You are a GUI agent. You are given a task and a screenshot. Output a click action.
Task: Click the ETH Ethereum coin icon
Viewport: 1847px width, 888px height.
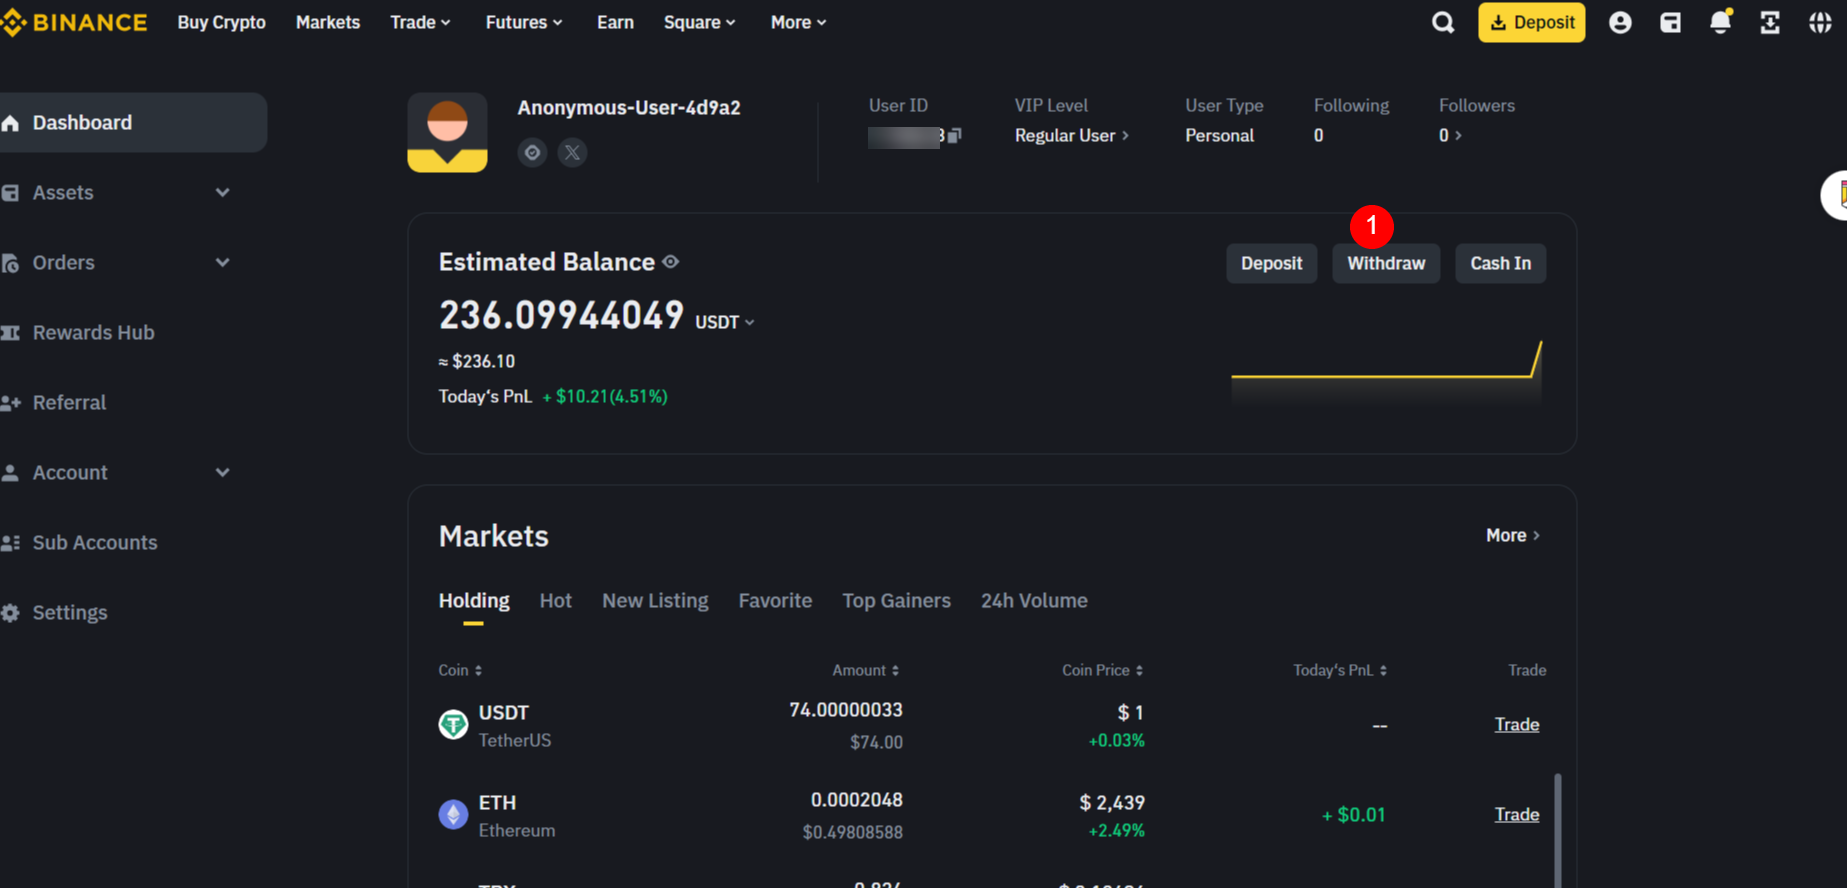point(453,814)
